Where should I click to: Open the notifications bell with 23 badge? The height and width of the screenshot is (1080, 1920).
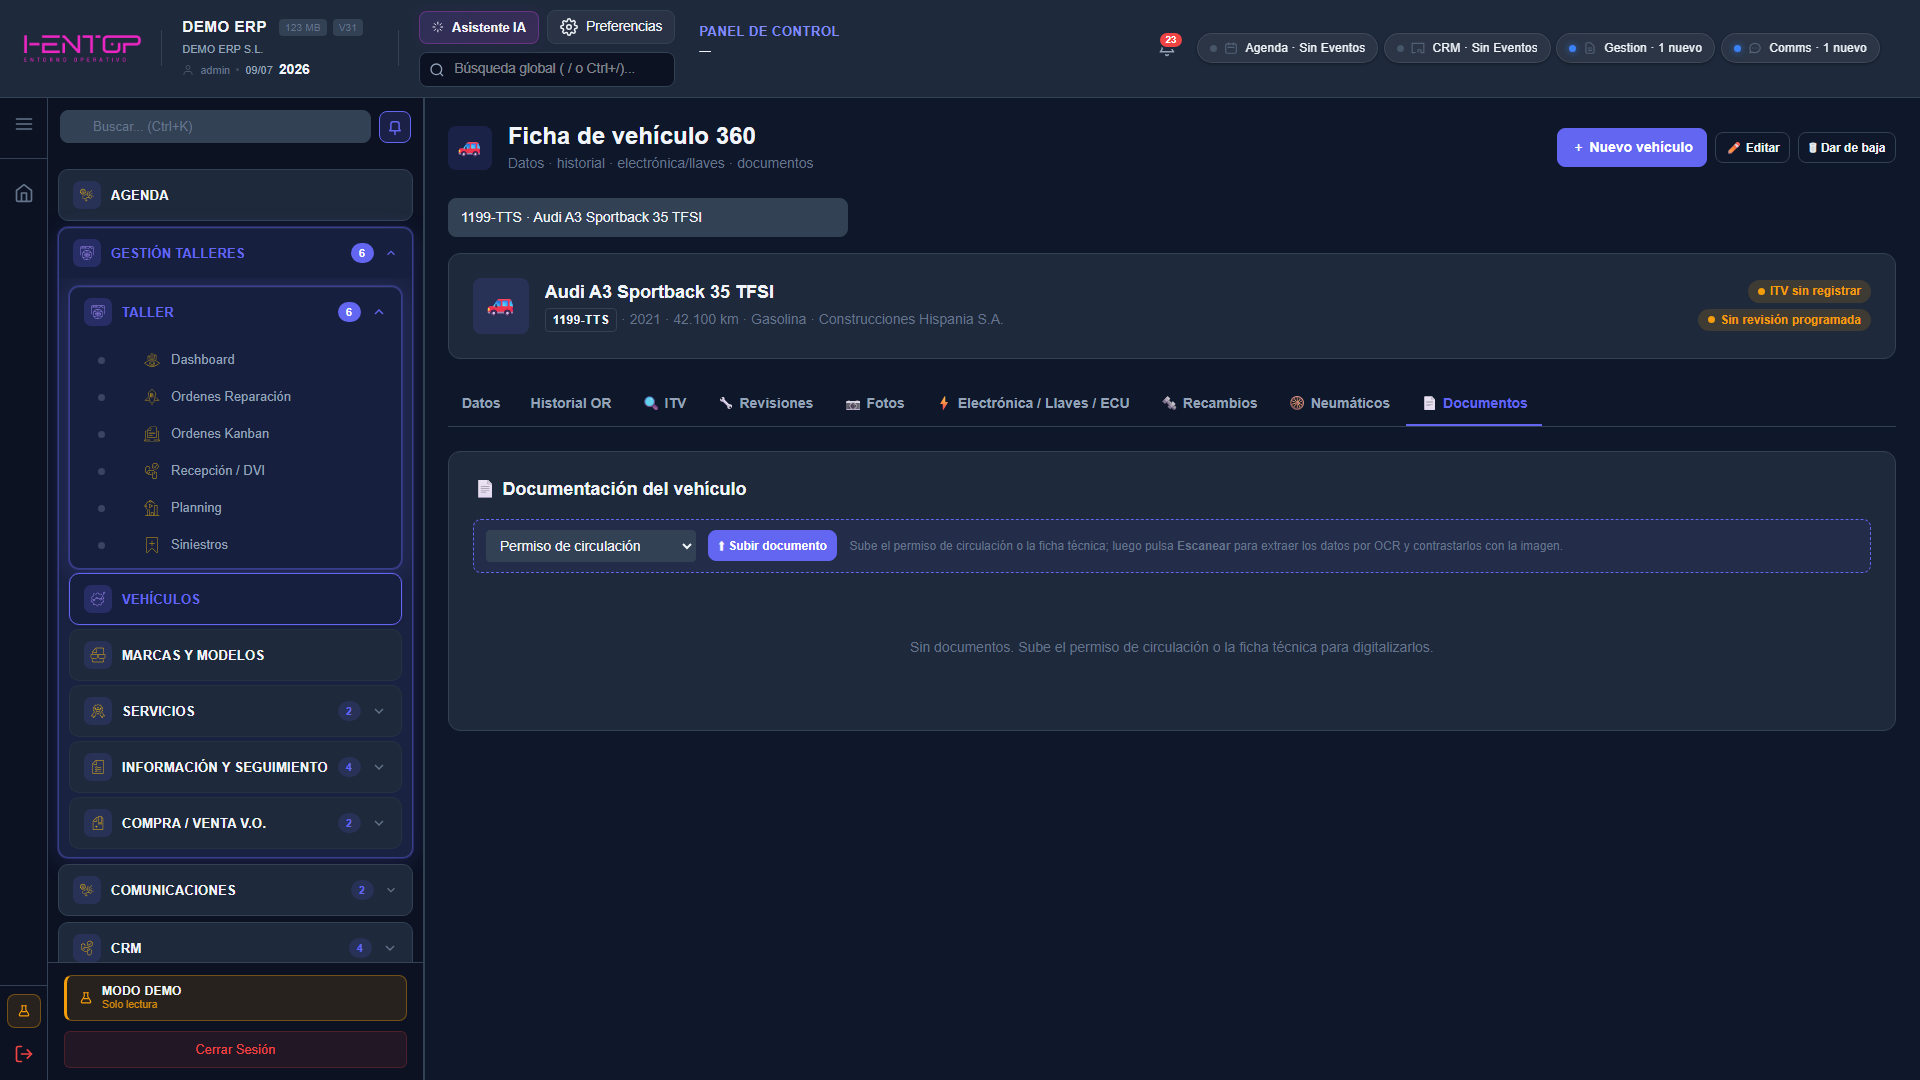pos(1167,47)
